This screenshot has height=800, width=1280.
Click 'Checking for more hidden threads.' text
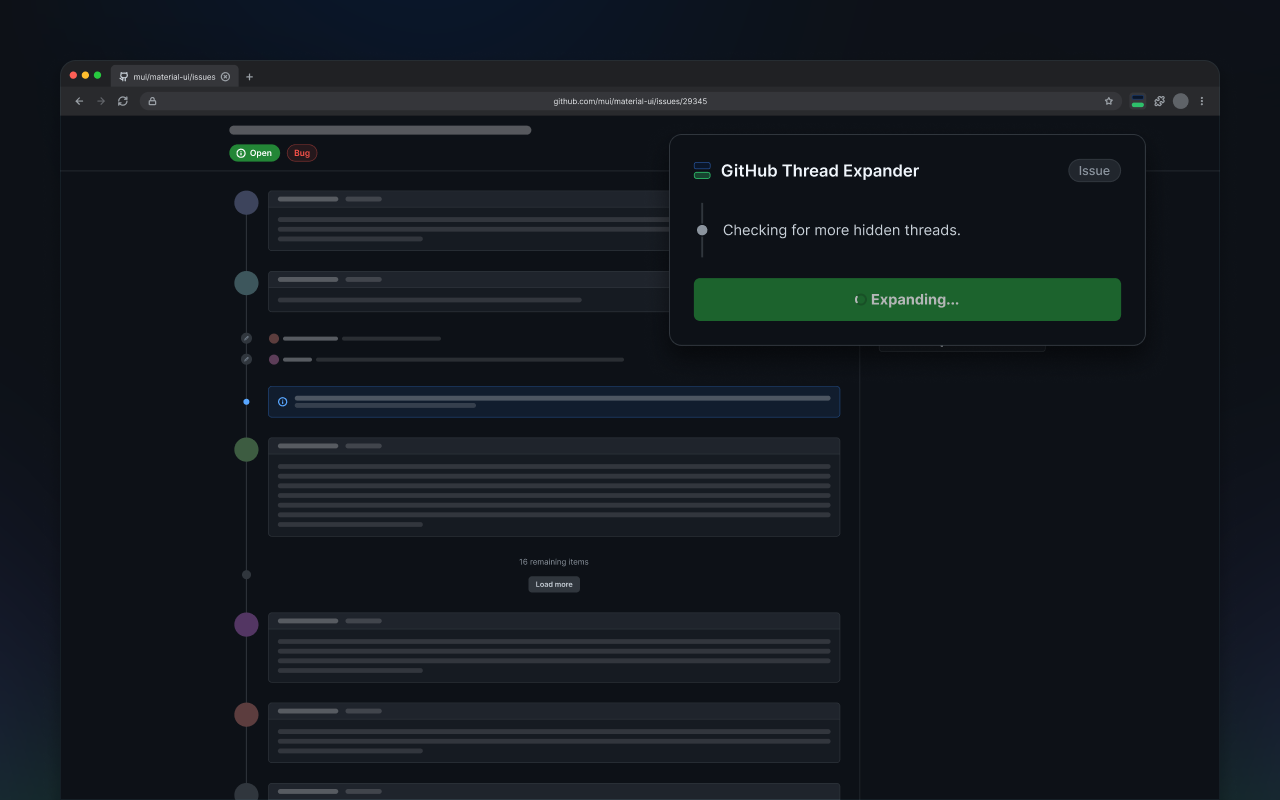[x=841, y=230]
